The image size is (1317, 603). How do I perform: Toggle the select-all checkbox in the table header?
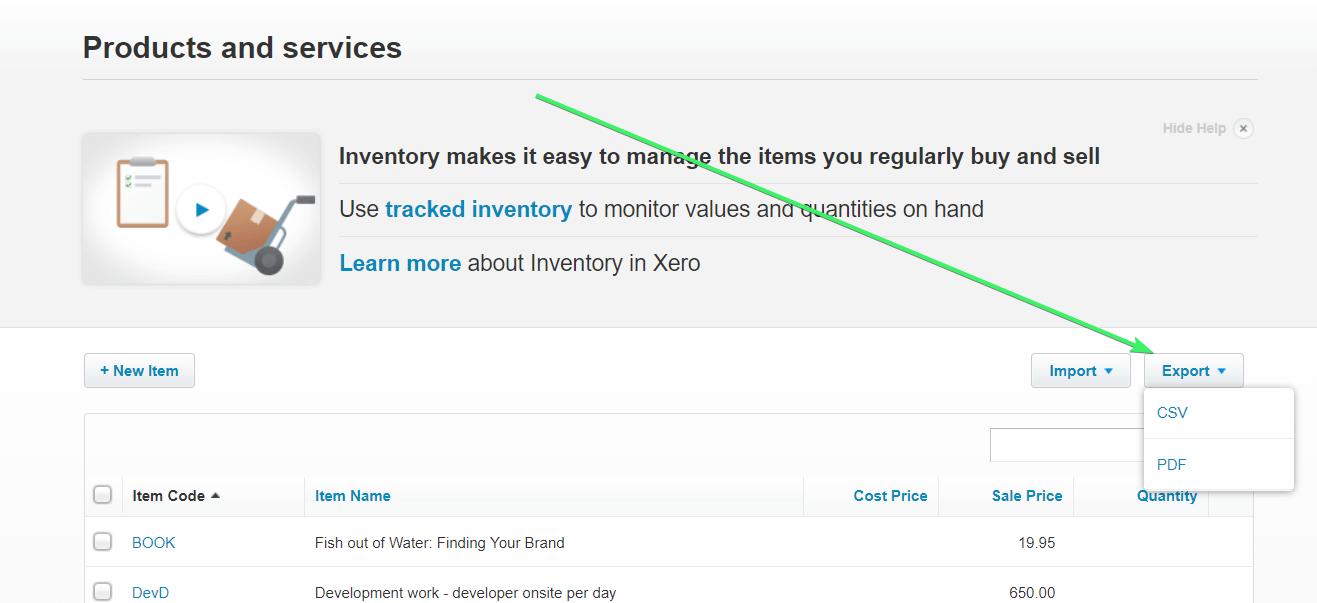102,493
